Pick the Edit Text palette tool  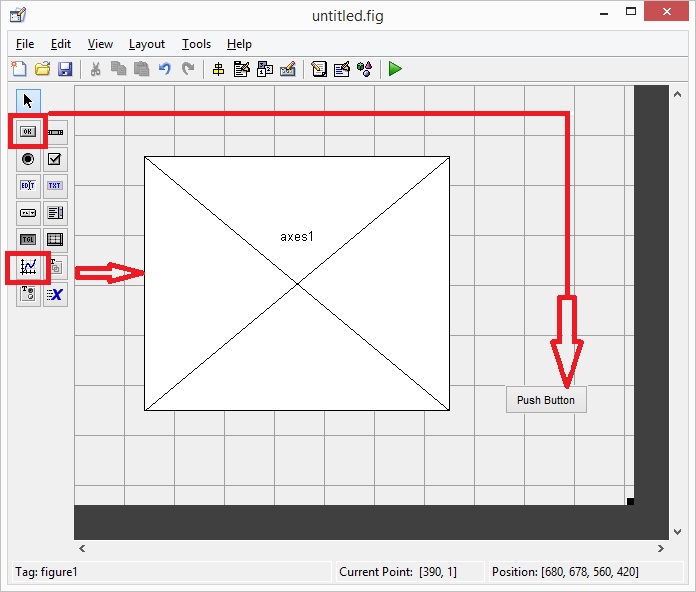28,185
